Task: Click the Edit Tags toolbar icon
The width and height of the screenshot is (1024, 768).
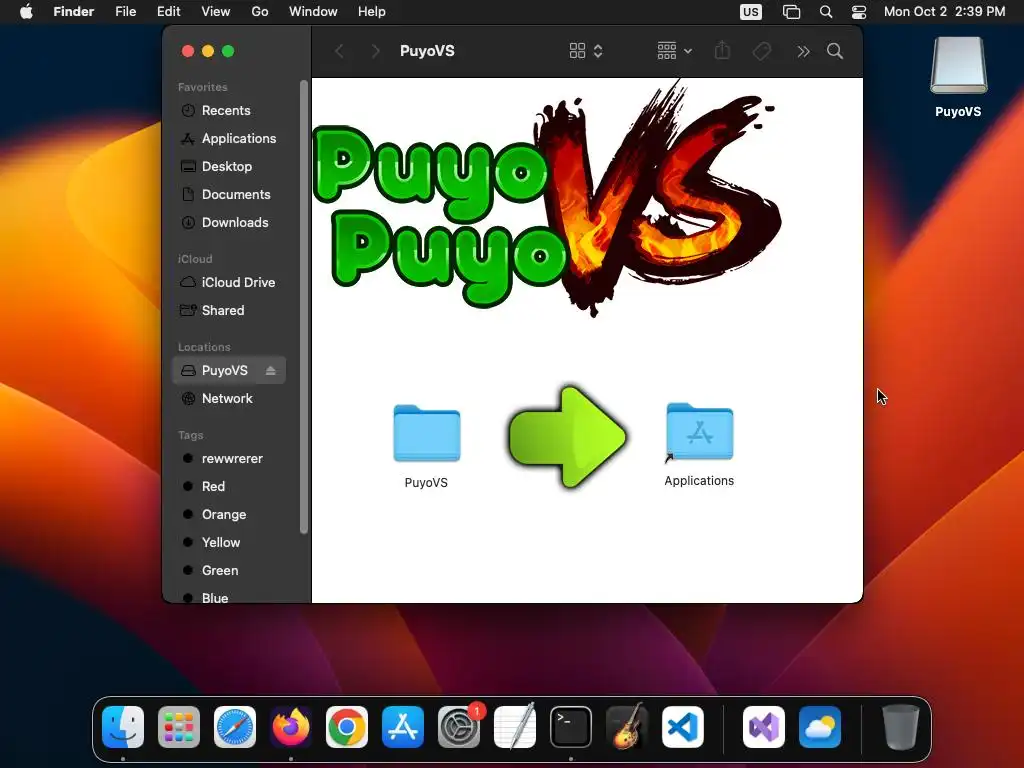Action: click(761, 52)
